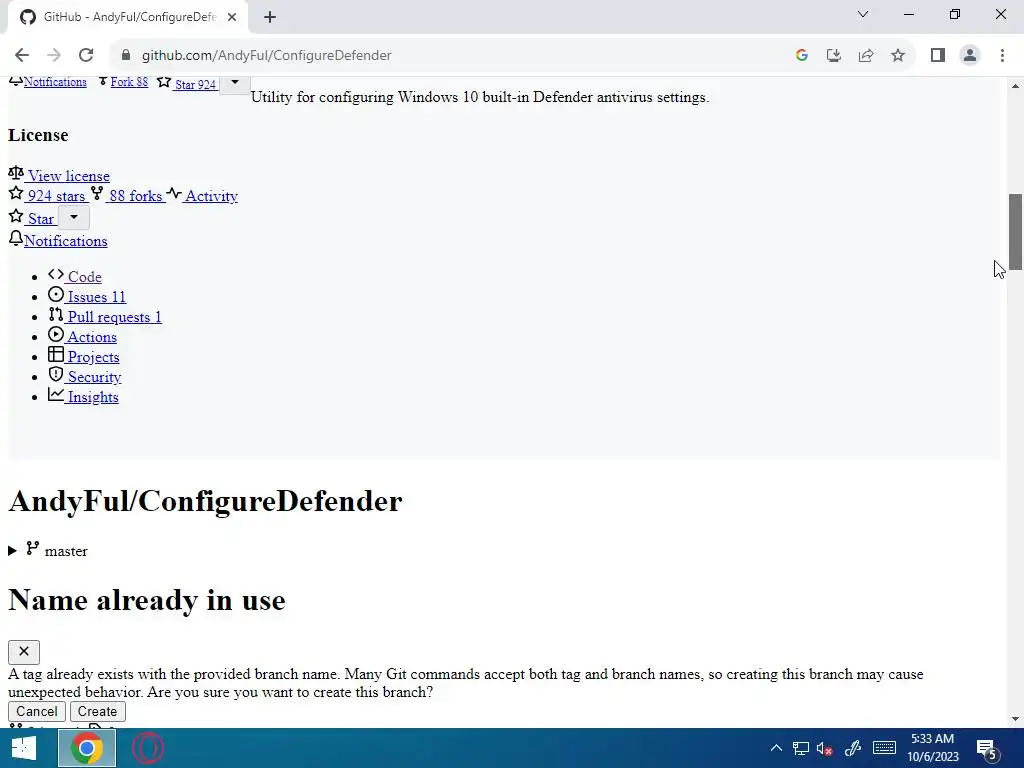The height and width of the screenshot is (768, 1024).
Task: Click the Create branch button
Action: (97, 711)
